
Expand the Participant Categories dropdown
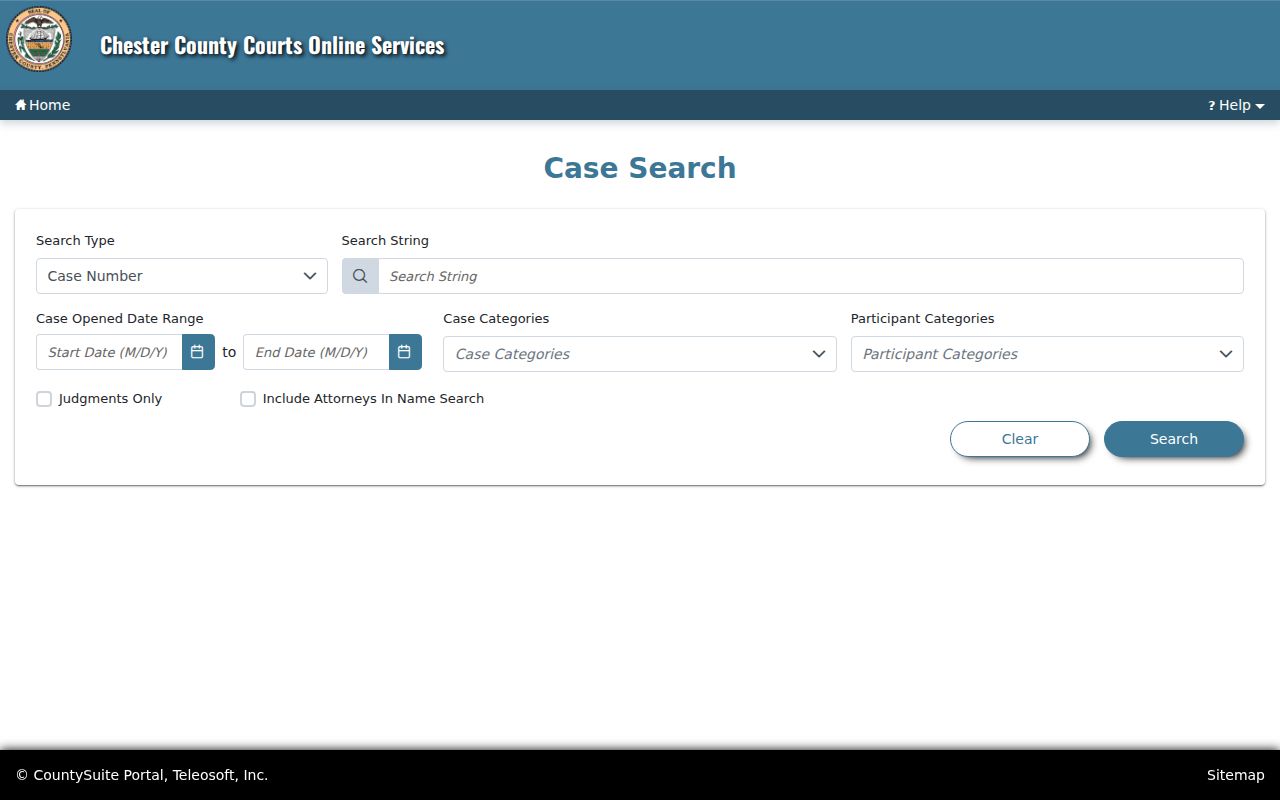coord(1047,354)
